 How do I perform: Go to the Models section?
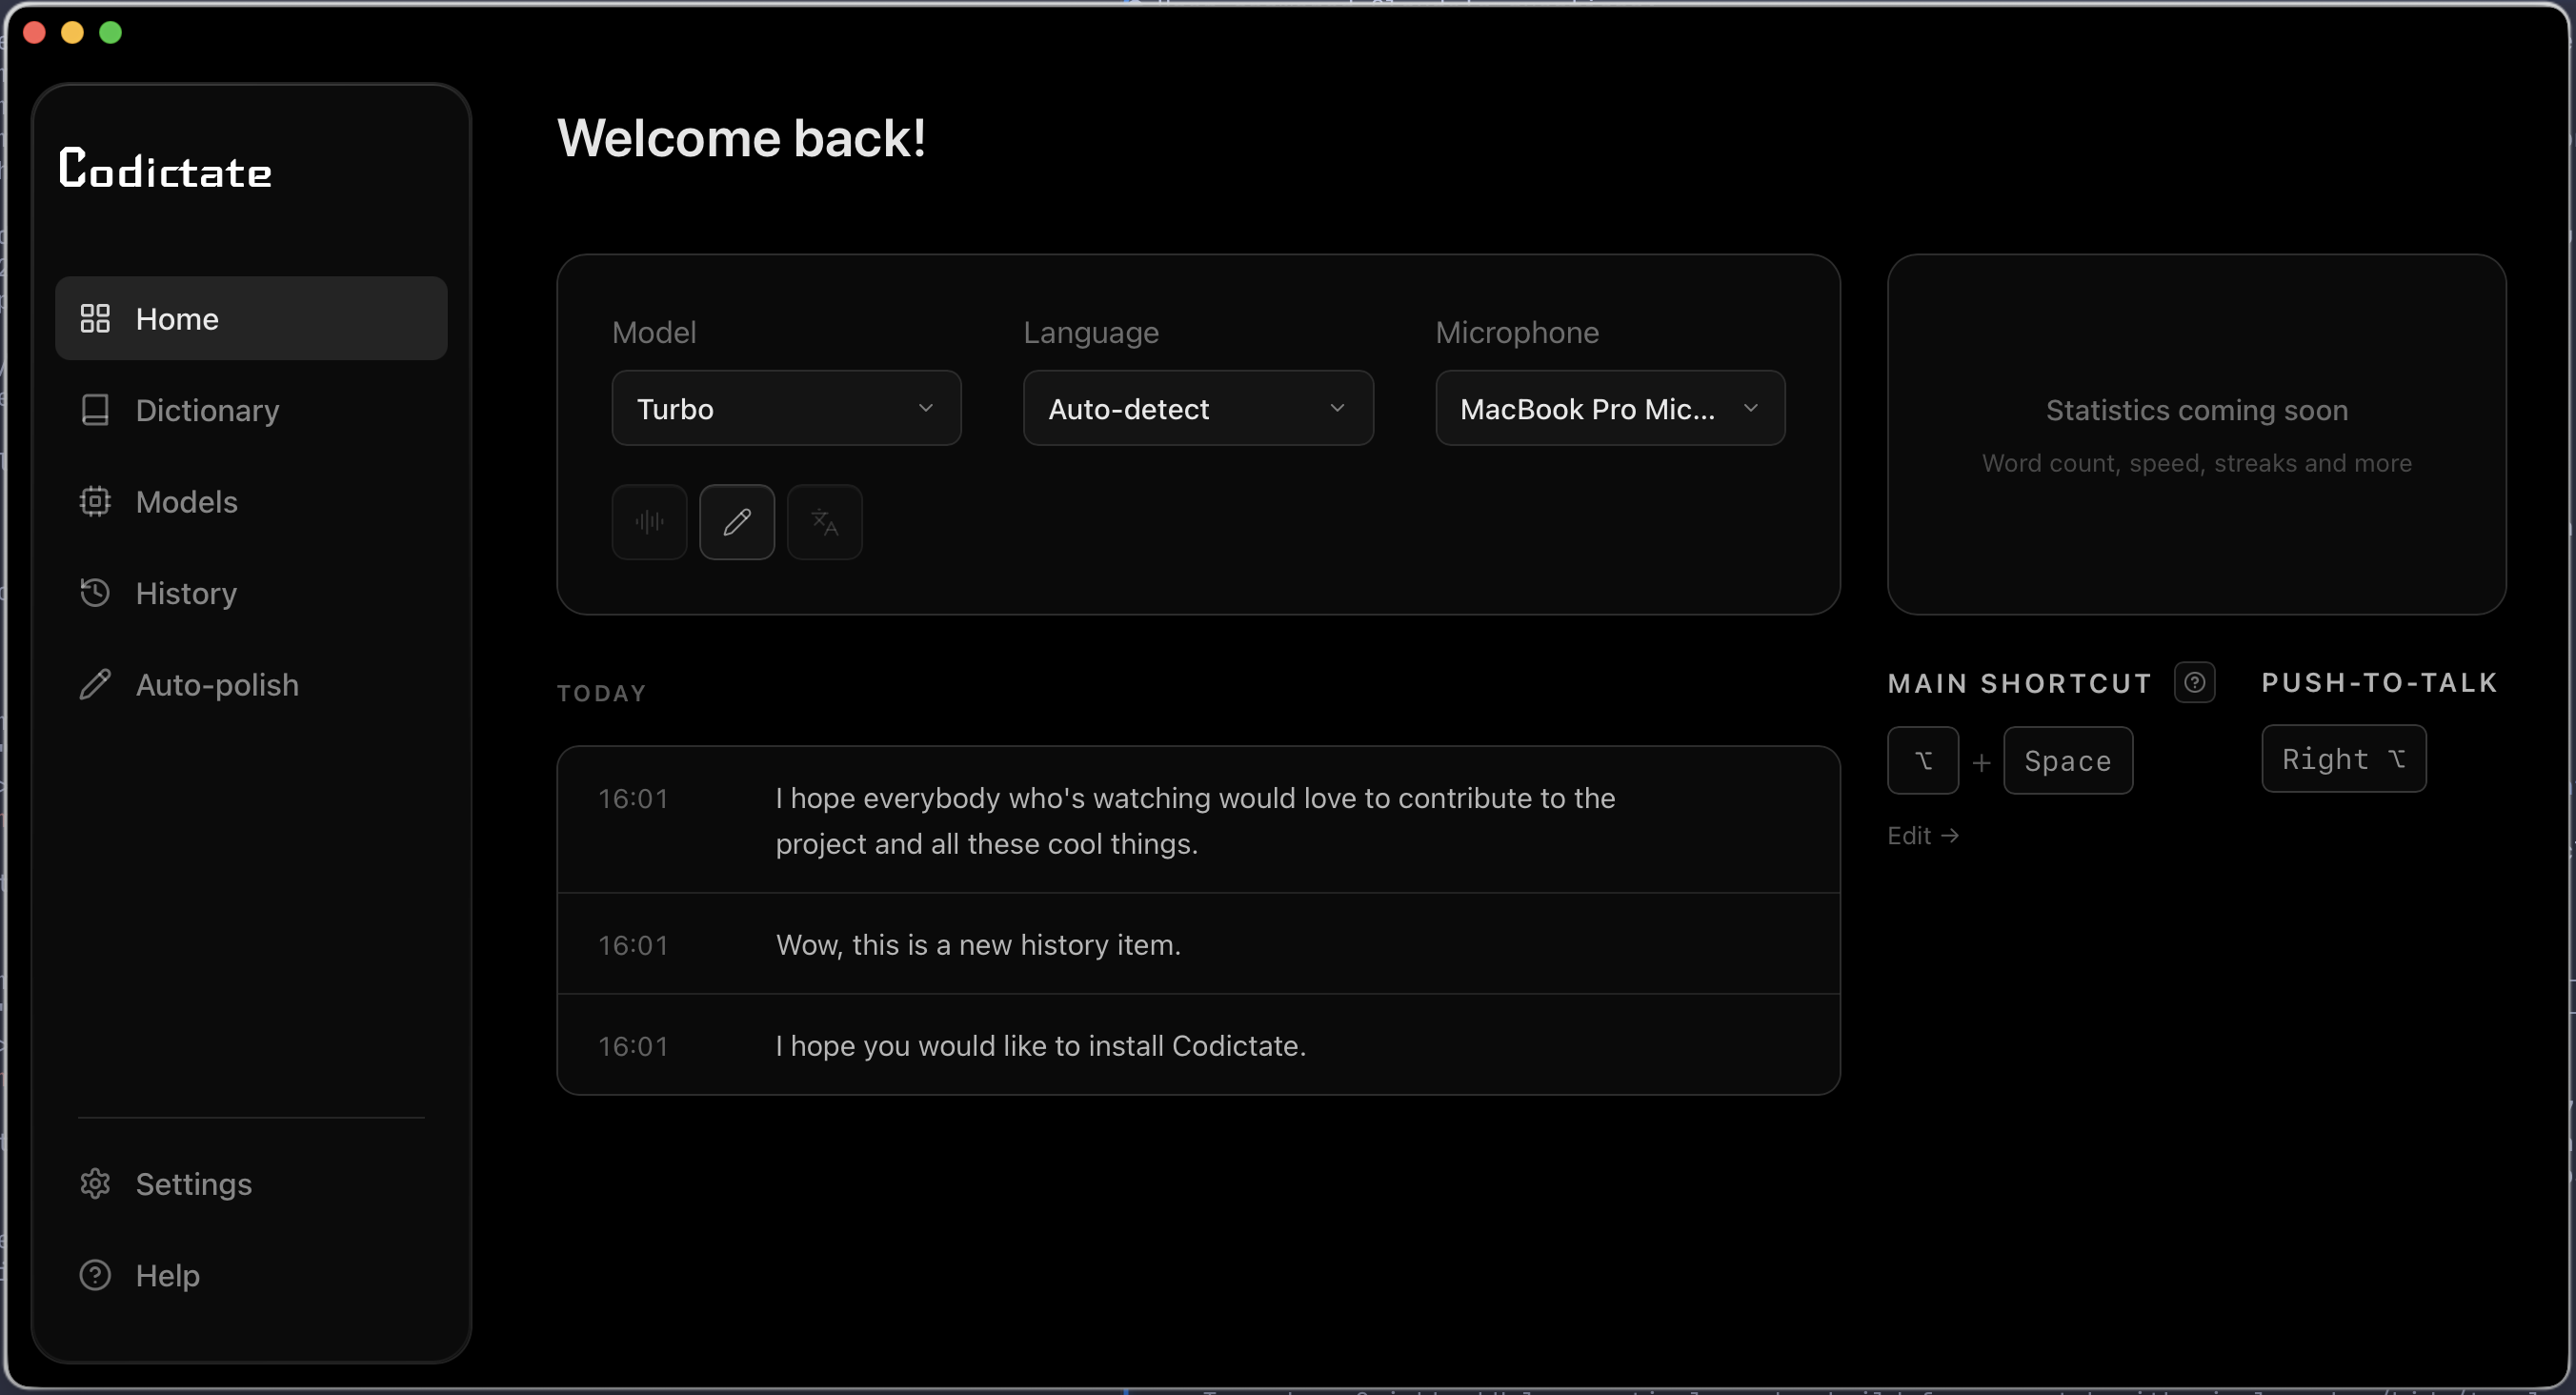(251, 501)
